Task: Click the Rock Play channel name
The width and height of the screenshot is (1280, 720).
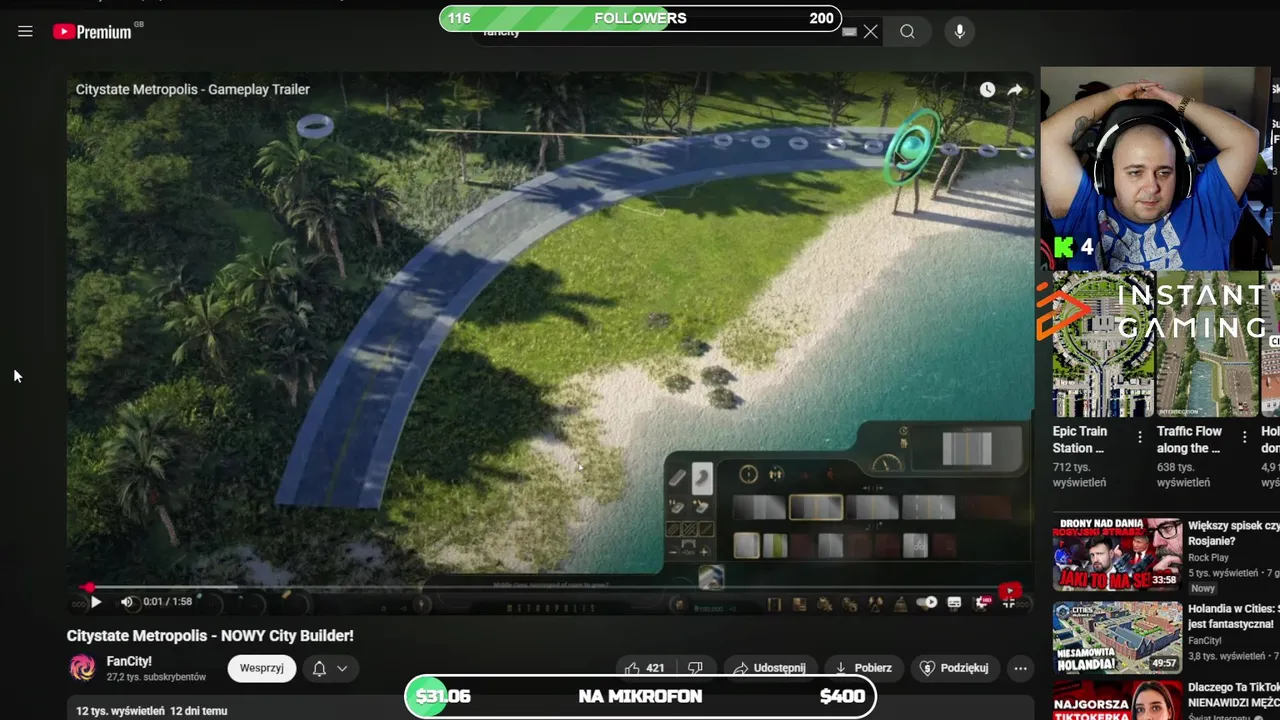Action: point(1208,558)
